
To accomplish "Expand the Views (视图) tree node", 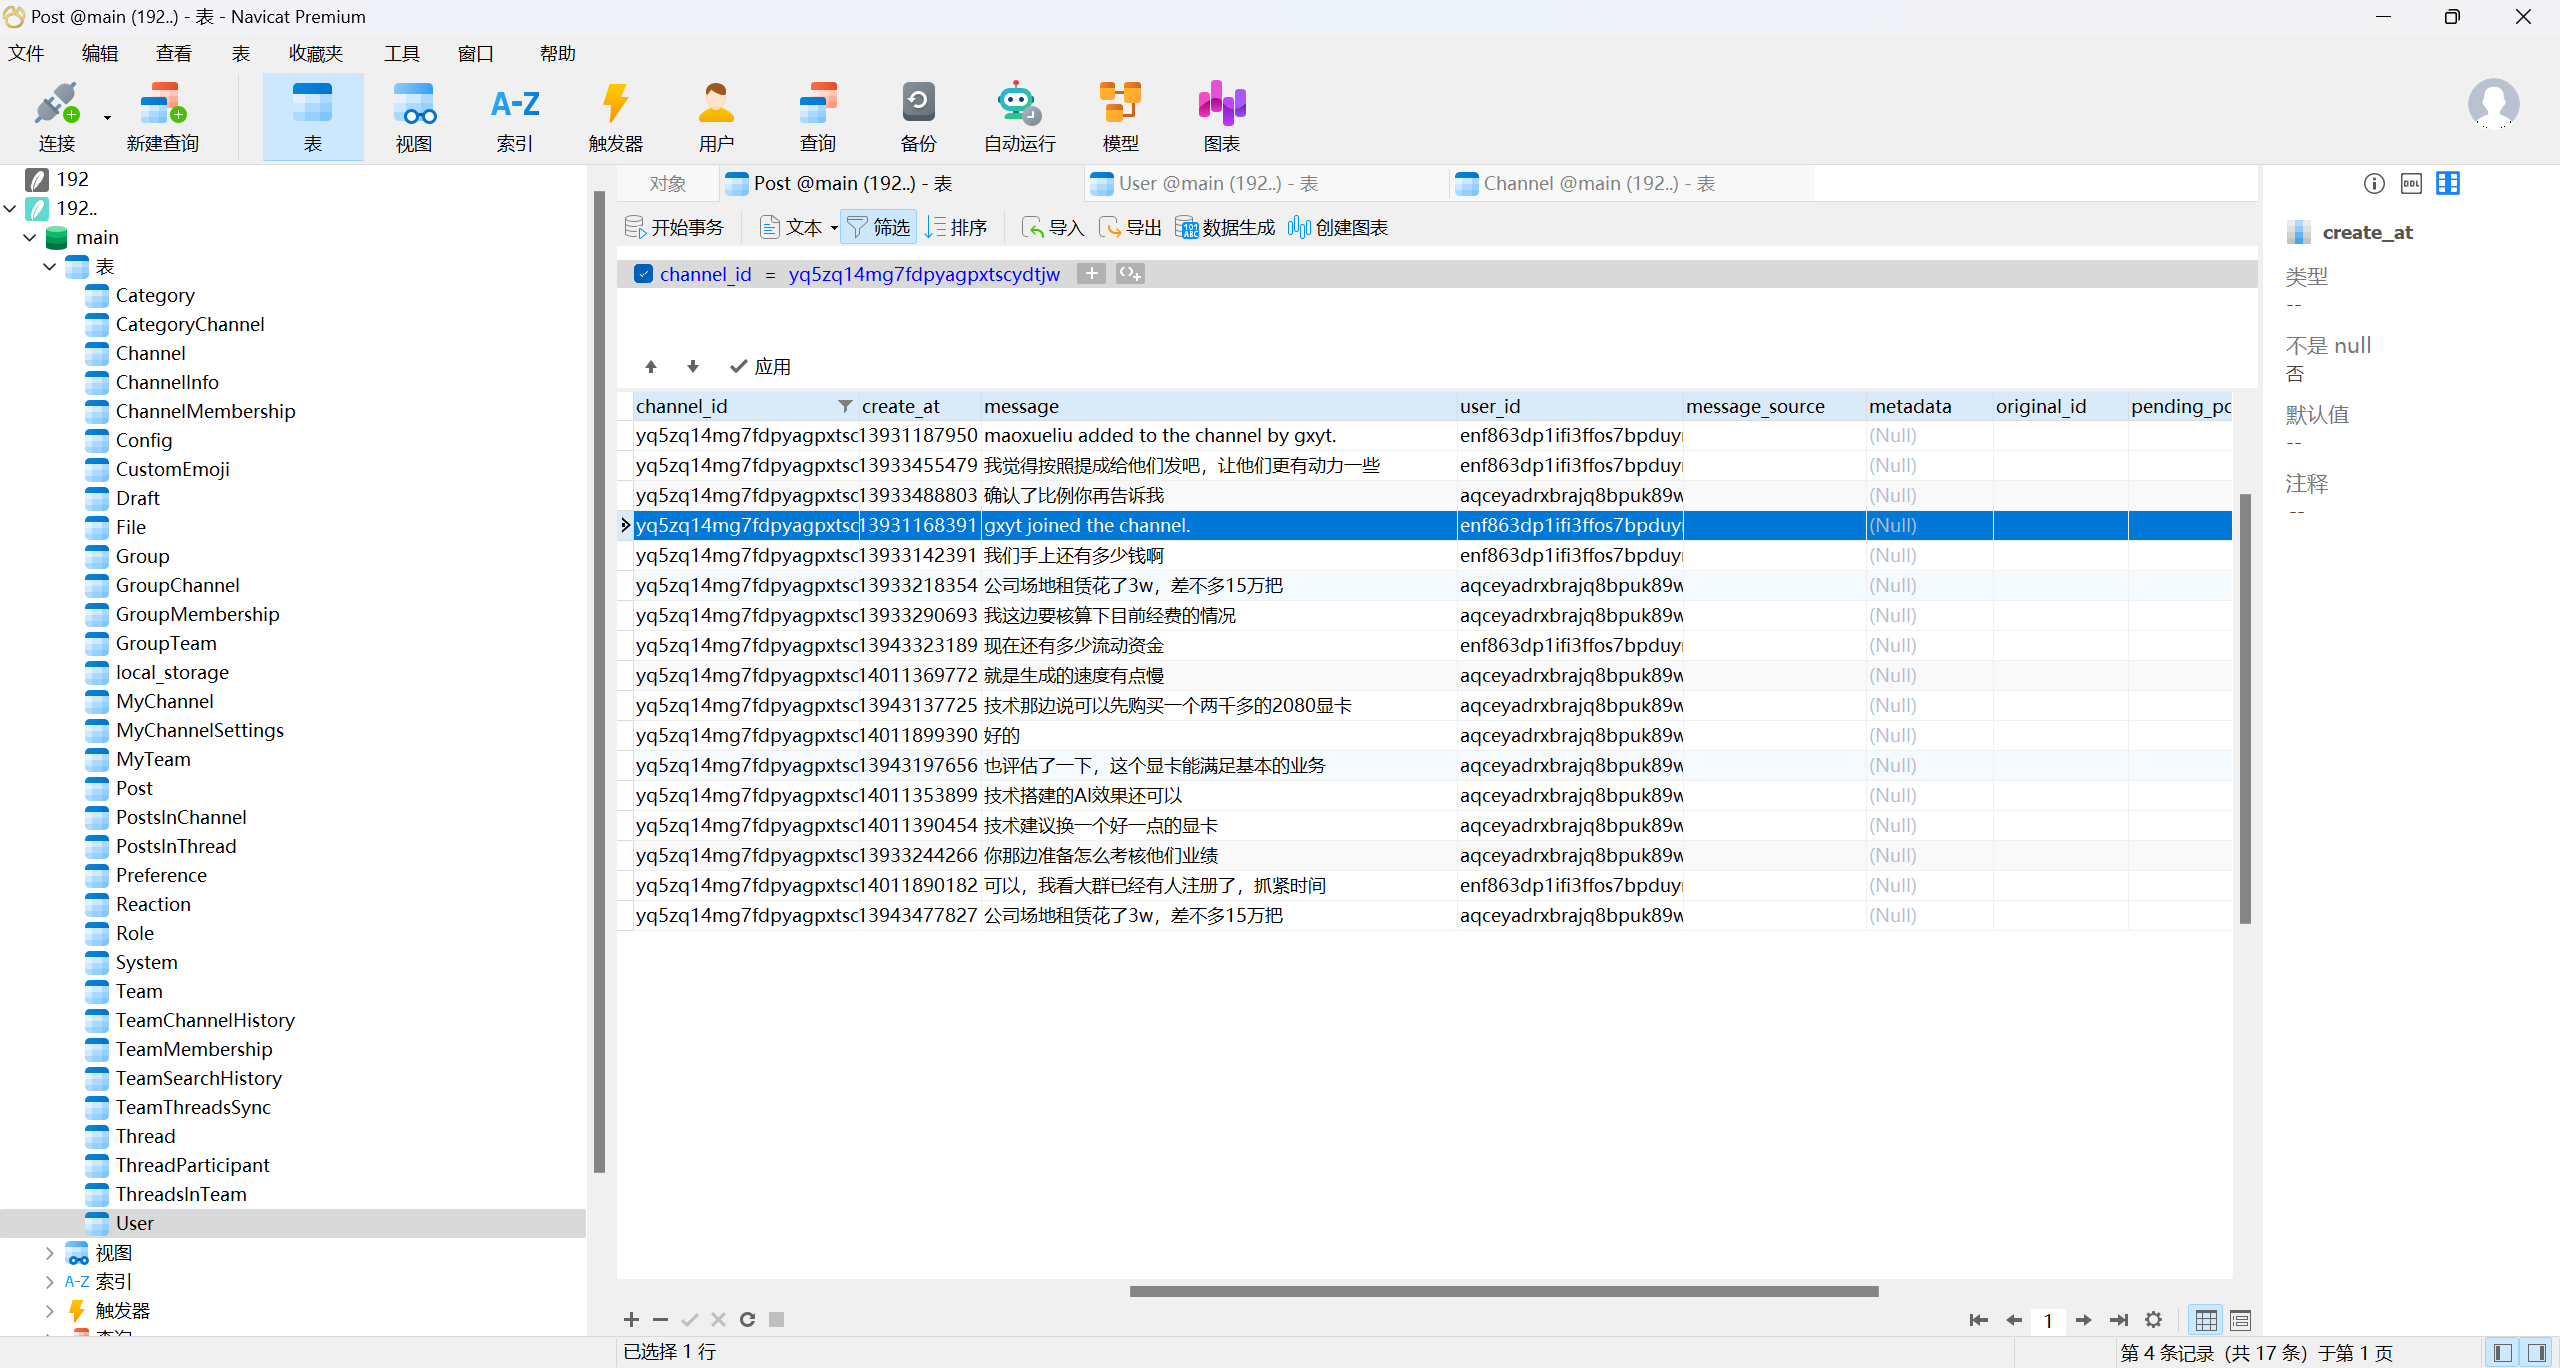I will (x=49, y=1252).
